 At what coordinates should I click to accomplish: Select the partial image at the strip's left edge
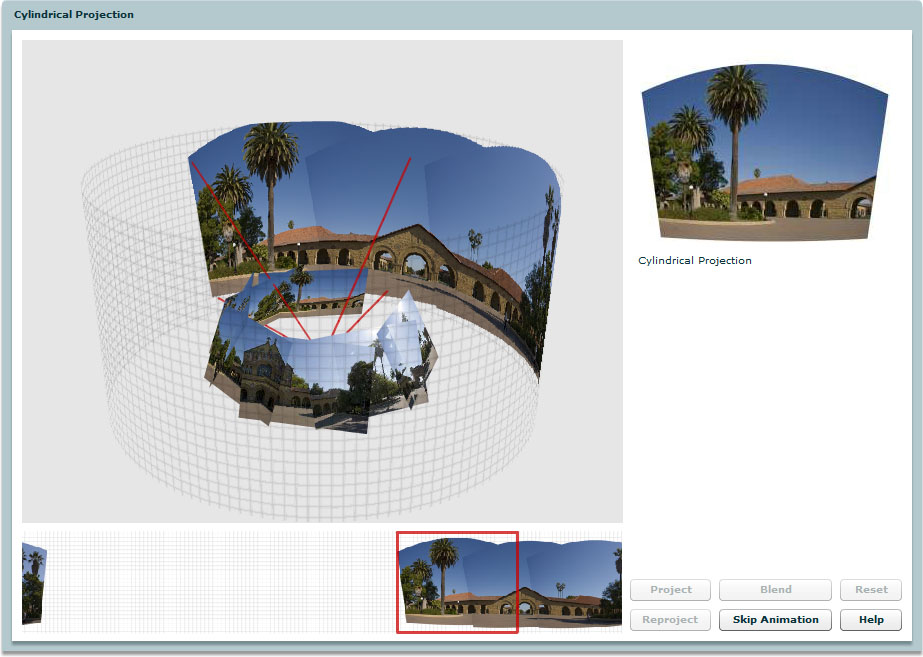(34, 582)
